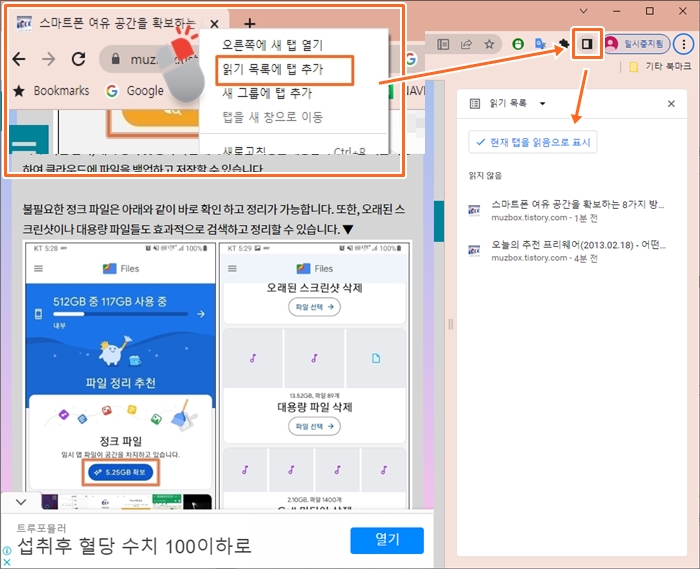Image resolution: width=700 pixels, height=569 pixels.
Task: Click the padlock site info icon
Action: click(116, 58)
